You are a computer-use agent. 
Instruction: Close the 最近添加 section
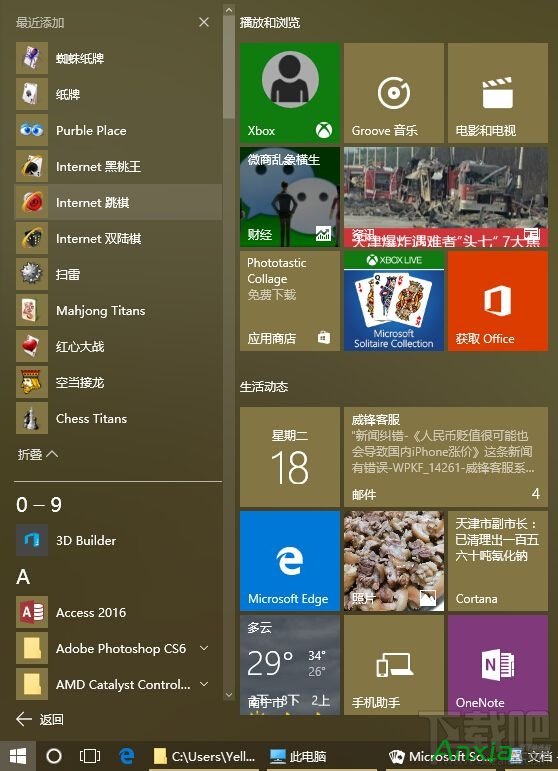click(204, 22)
